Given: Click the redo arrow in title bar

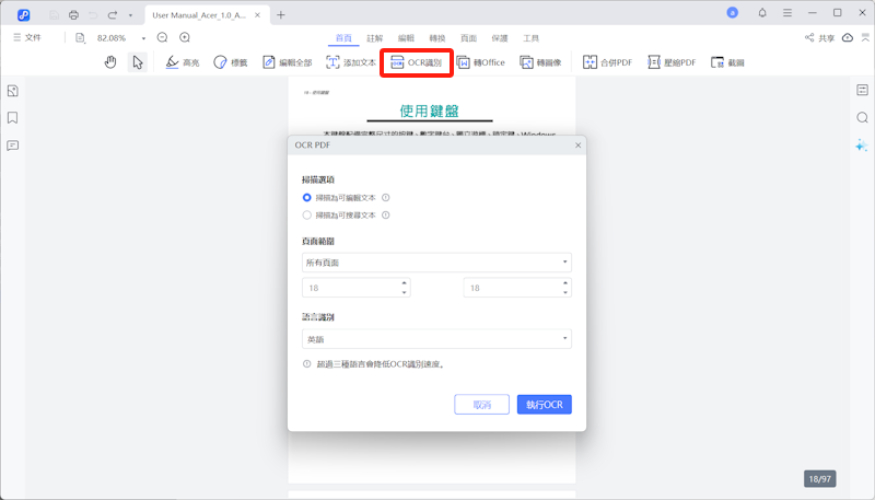Looking at the screenshot, I should (x=112, y=15).
